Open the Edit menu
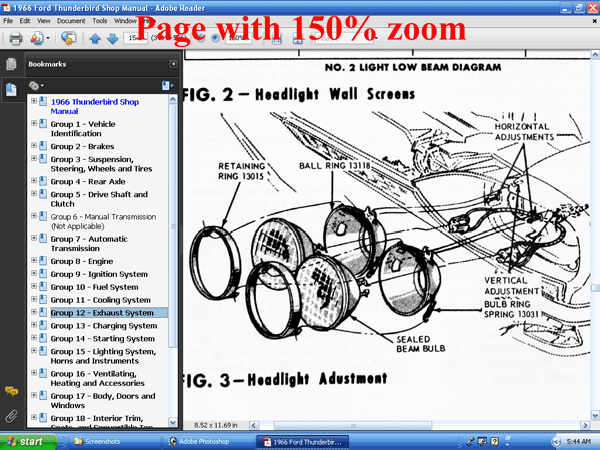Image resolution: width=600 pixels, height=450 pixels. click(25, 21)
